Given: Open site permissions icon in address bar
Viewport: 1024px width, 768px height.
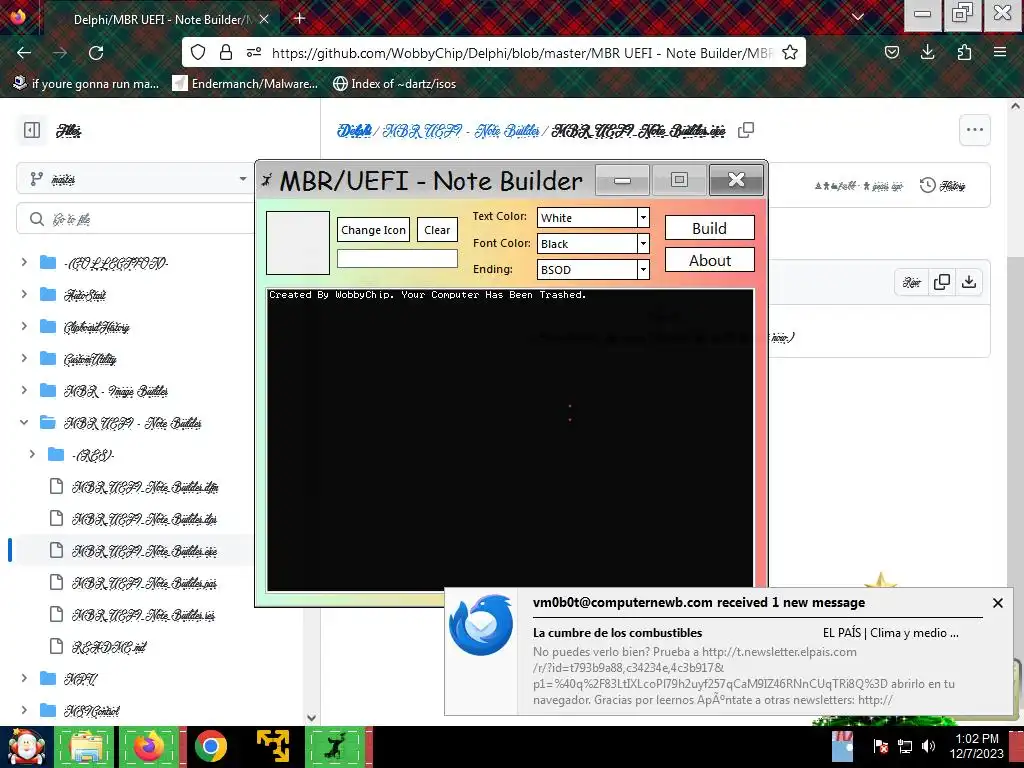Looking at the screenshot, I should [254, 52].
